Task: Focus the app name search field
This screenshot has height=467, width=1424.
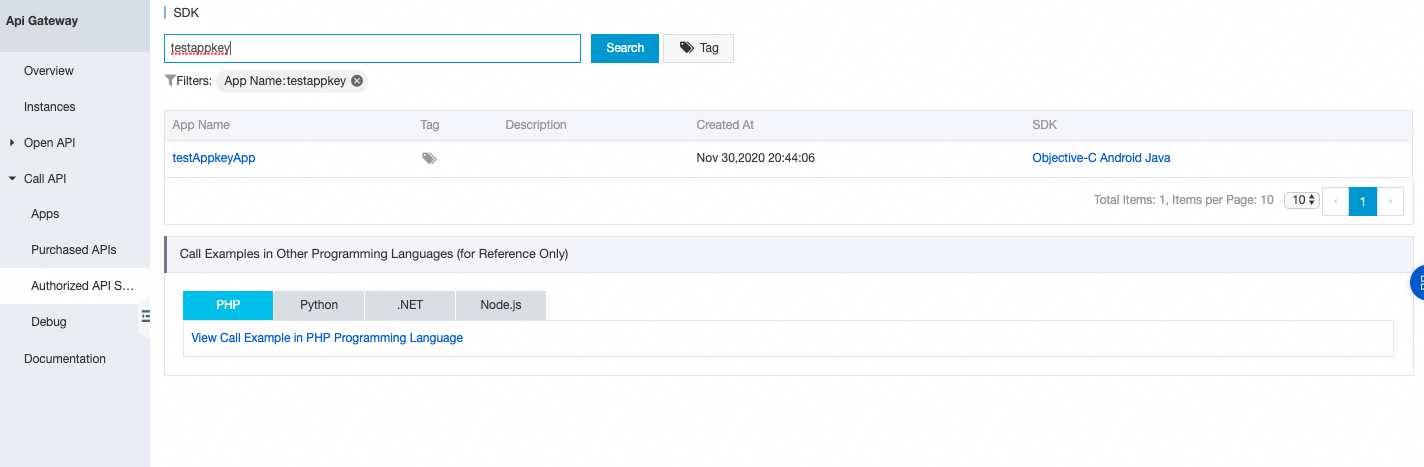Action: [x=372, y=48]
